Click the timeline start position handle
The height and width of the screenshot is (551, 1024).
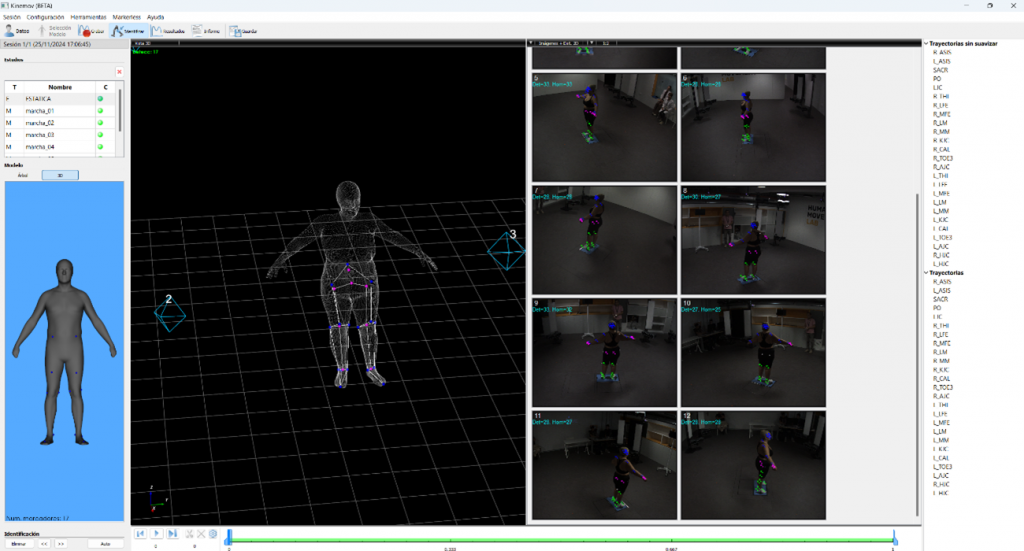pos(229,536)
